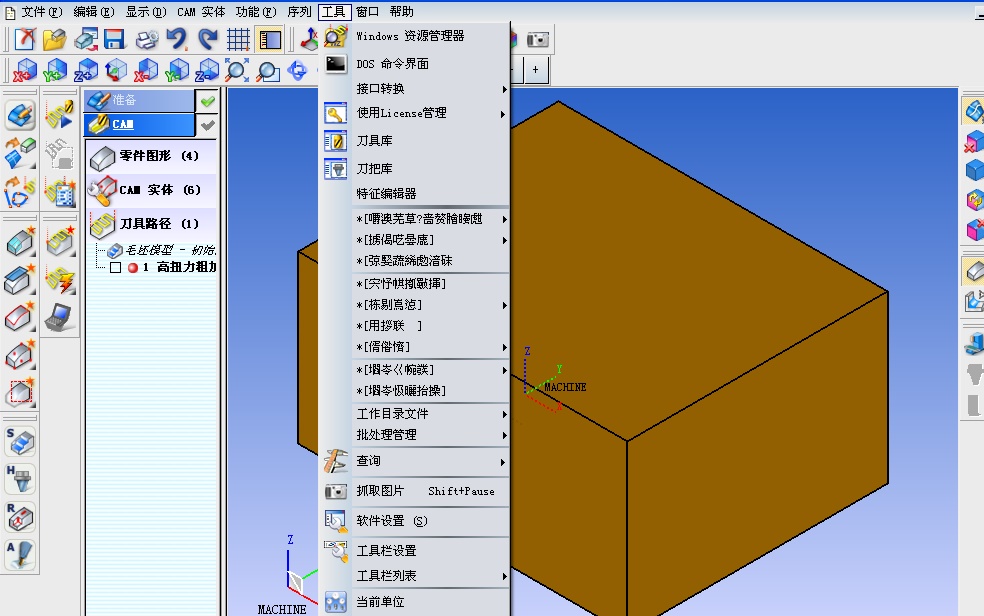Screen dimensions: 984x616
Task: Click green checkmark beside 准备
Action: (x=208, y=100)
